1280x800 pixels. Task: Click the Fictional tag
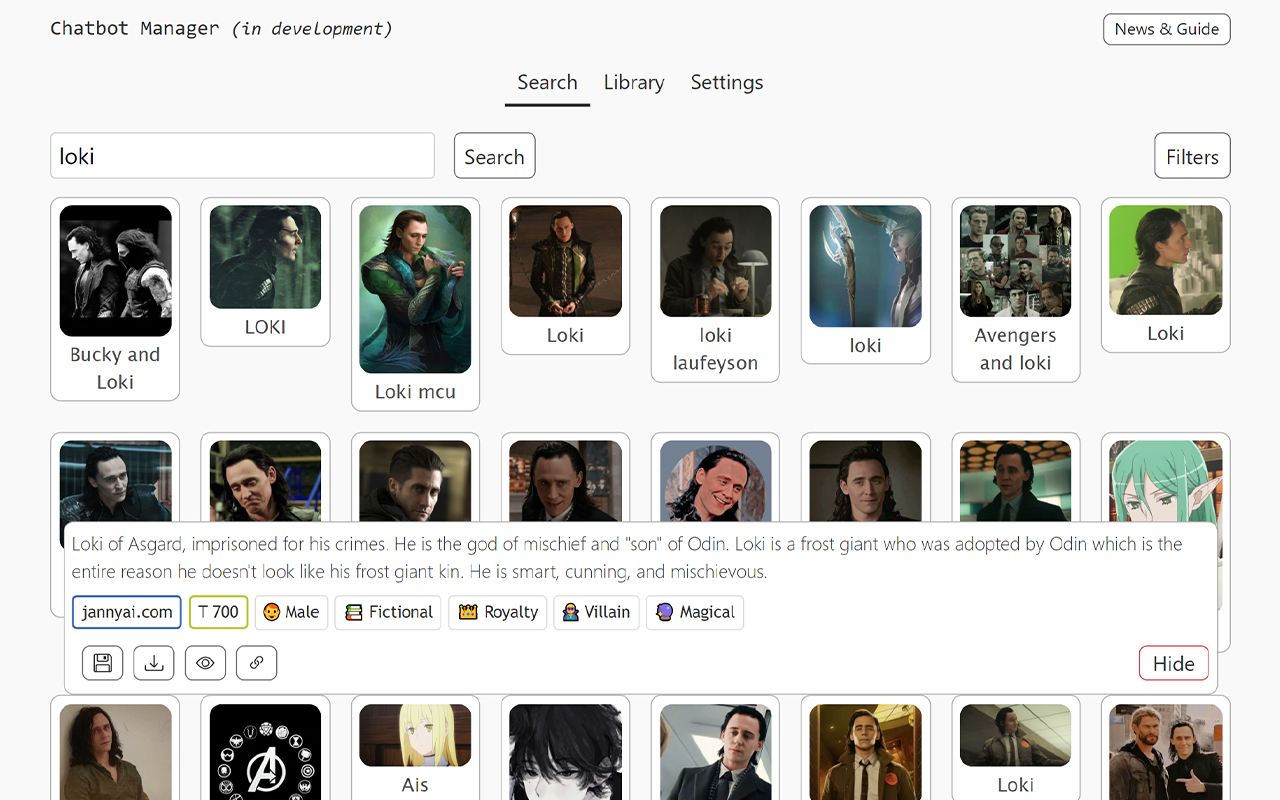(x=388, y=612)
